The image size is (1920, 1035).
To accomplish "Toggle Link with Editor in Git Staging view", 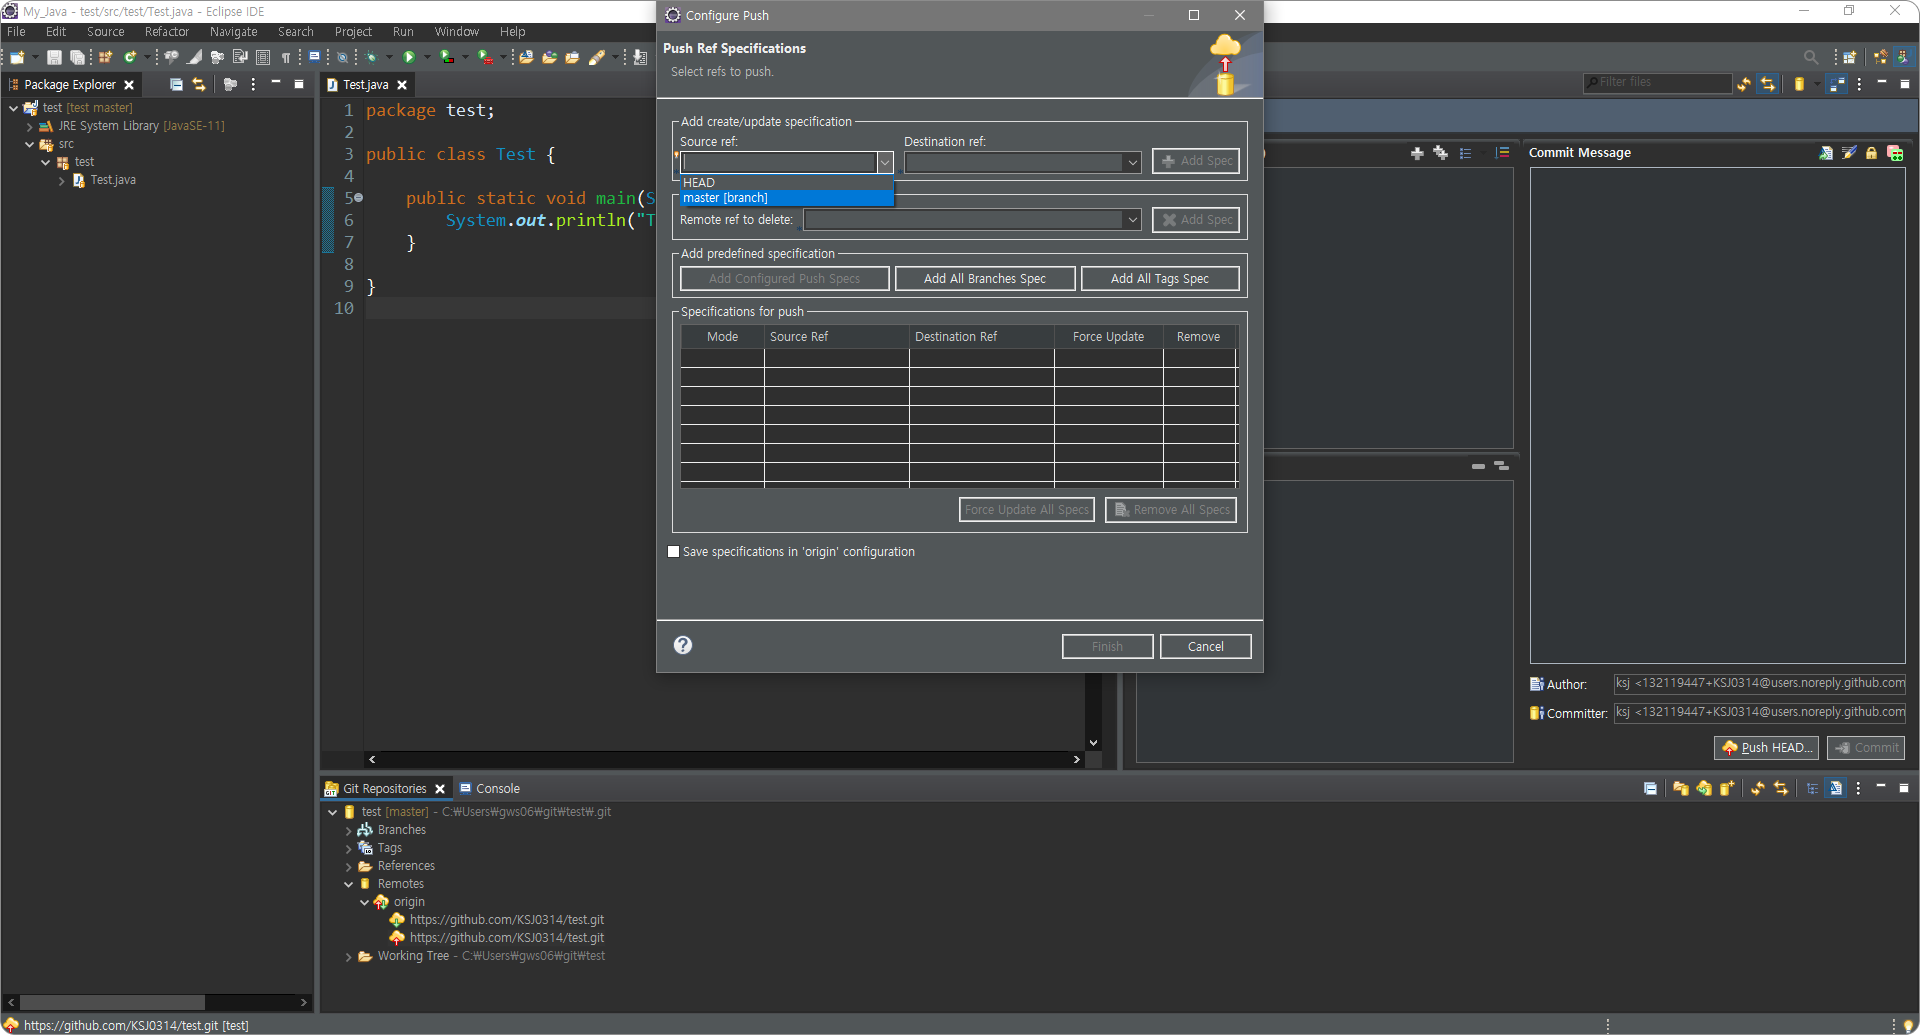I will (x=1768, y=84).
